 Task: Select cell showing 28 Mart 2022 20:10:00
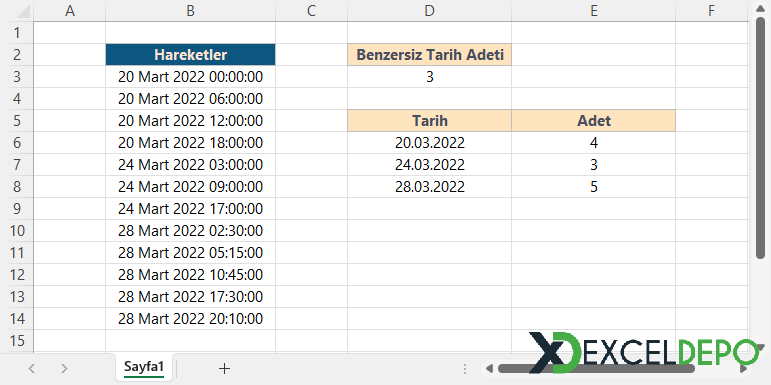pyautogui.click(x=190, y=319)
